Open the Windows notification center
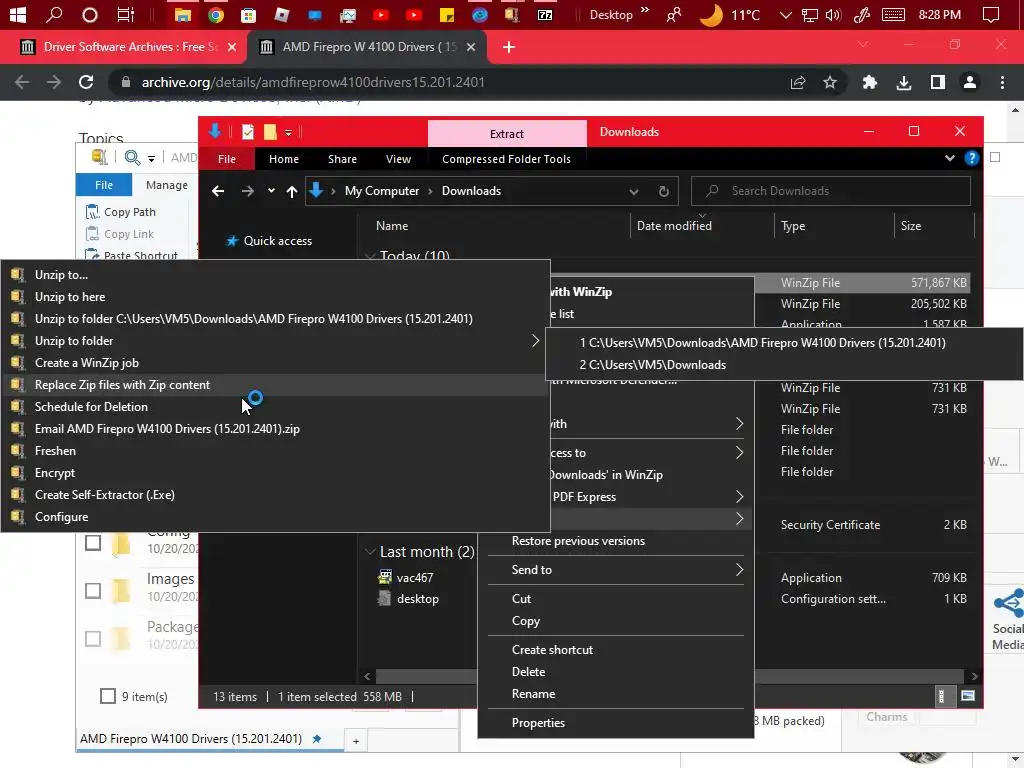 (x=991, y=14)
